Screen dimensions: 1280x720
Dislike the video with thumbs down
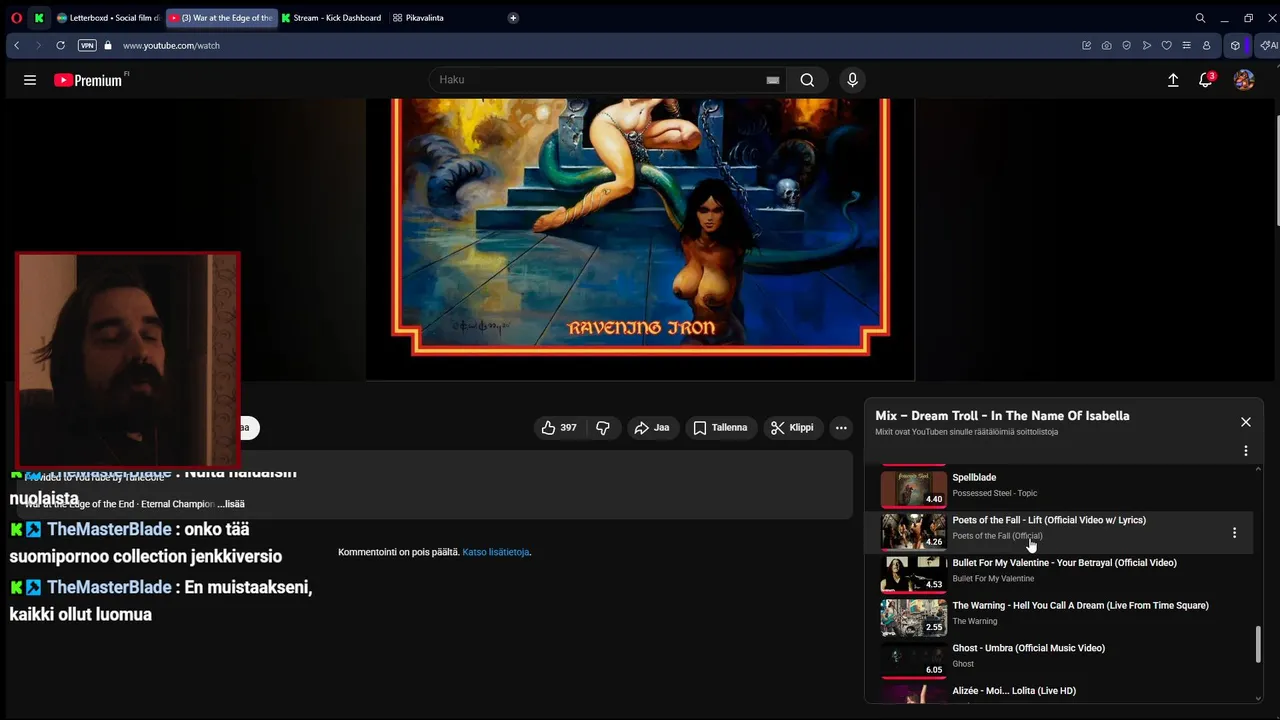click(x=603, y=427)
